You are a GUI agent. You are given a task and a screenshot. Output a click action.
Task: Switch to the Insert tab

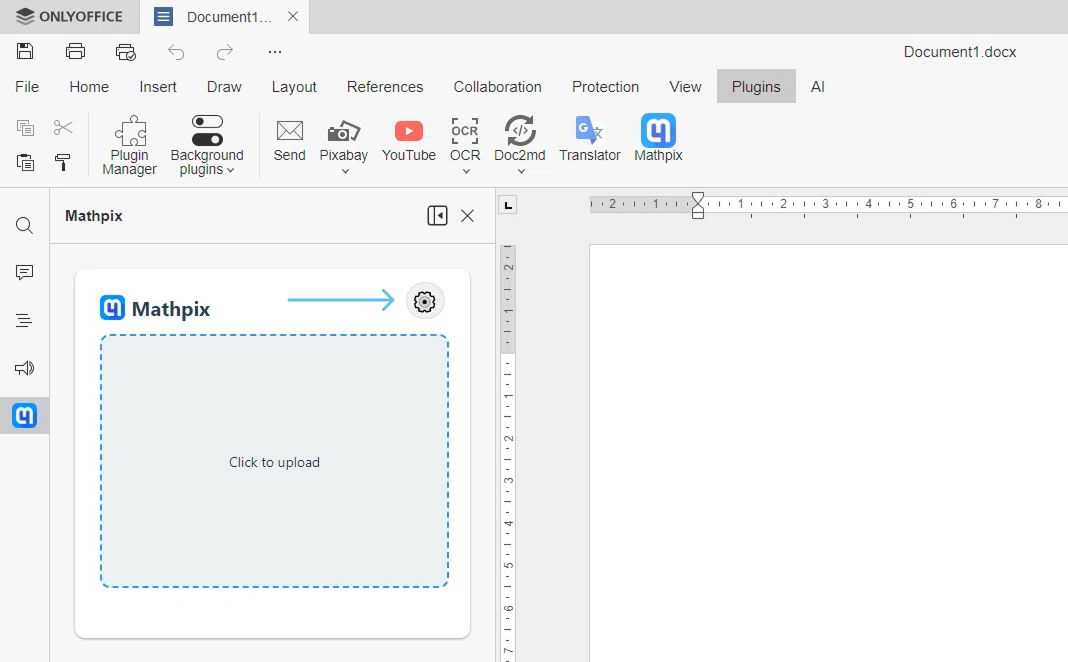point(158,86)
